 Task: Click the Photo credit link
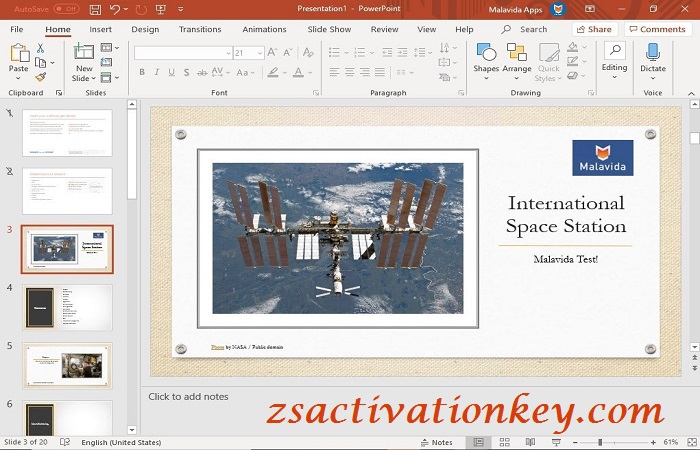click(217, 347)
